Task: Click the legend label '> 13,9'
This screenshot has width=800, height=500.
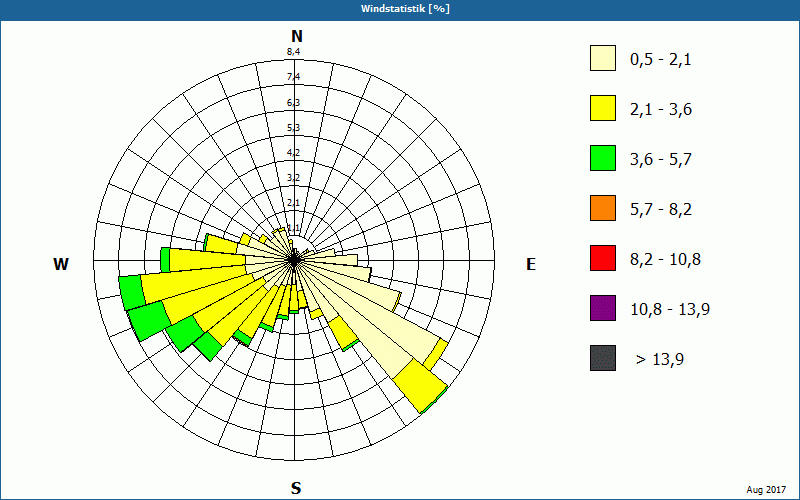Action: [660, 360]
